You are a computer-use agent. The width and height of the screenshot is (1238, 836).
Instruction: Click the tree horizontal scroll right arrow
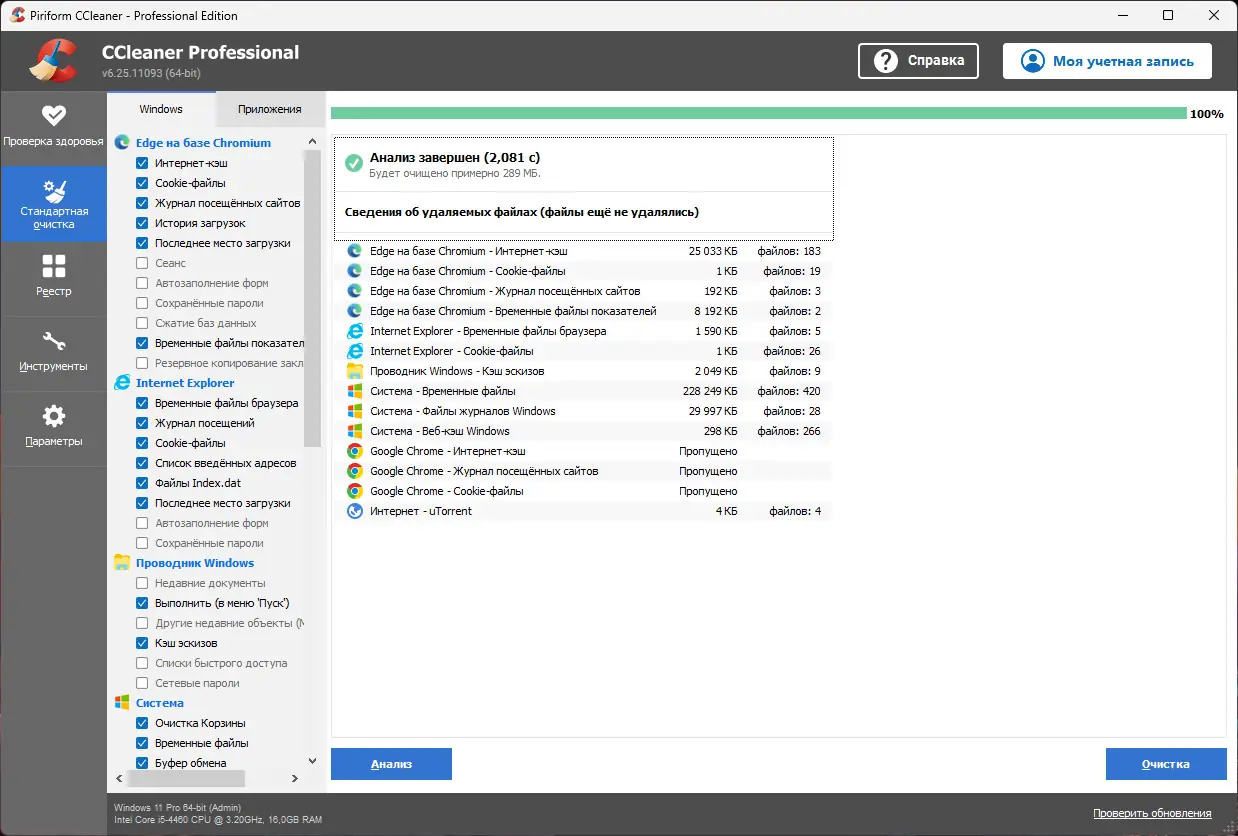pyautogui.click(x=294, y=778)
